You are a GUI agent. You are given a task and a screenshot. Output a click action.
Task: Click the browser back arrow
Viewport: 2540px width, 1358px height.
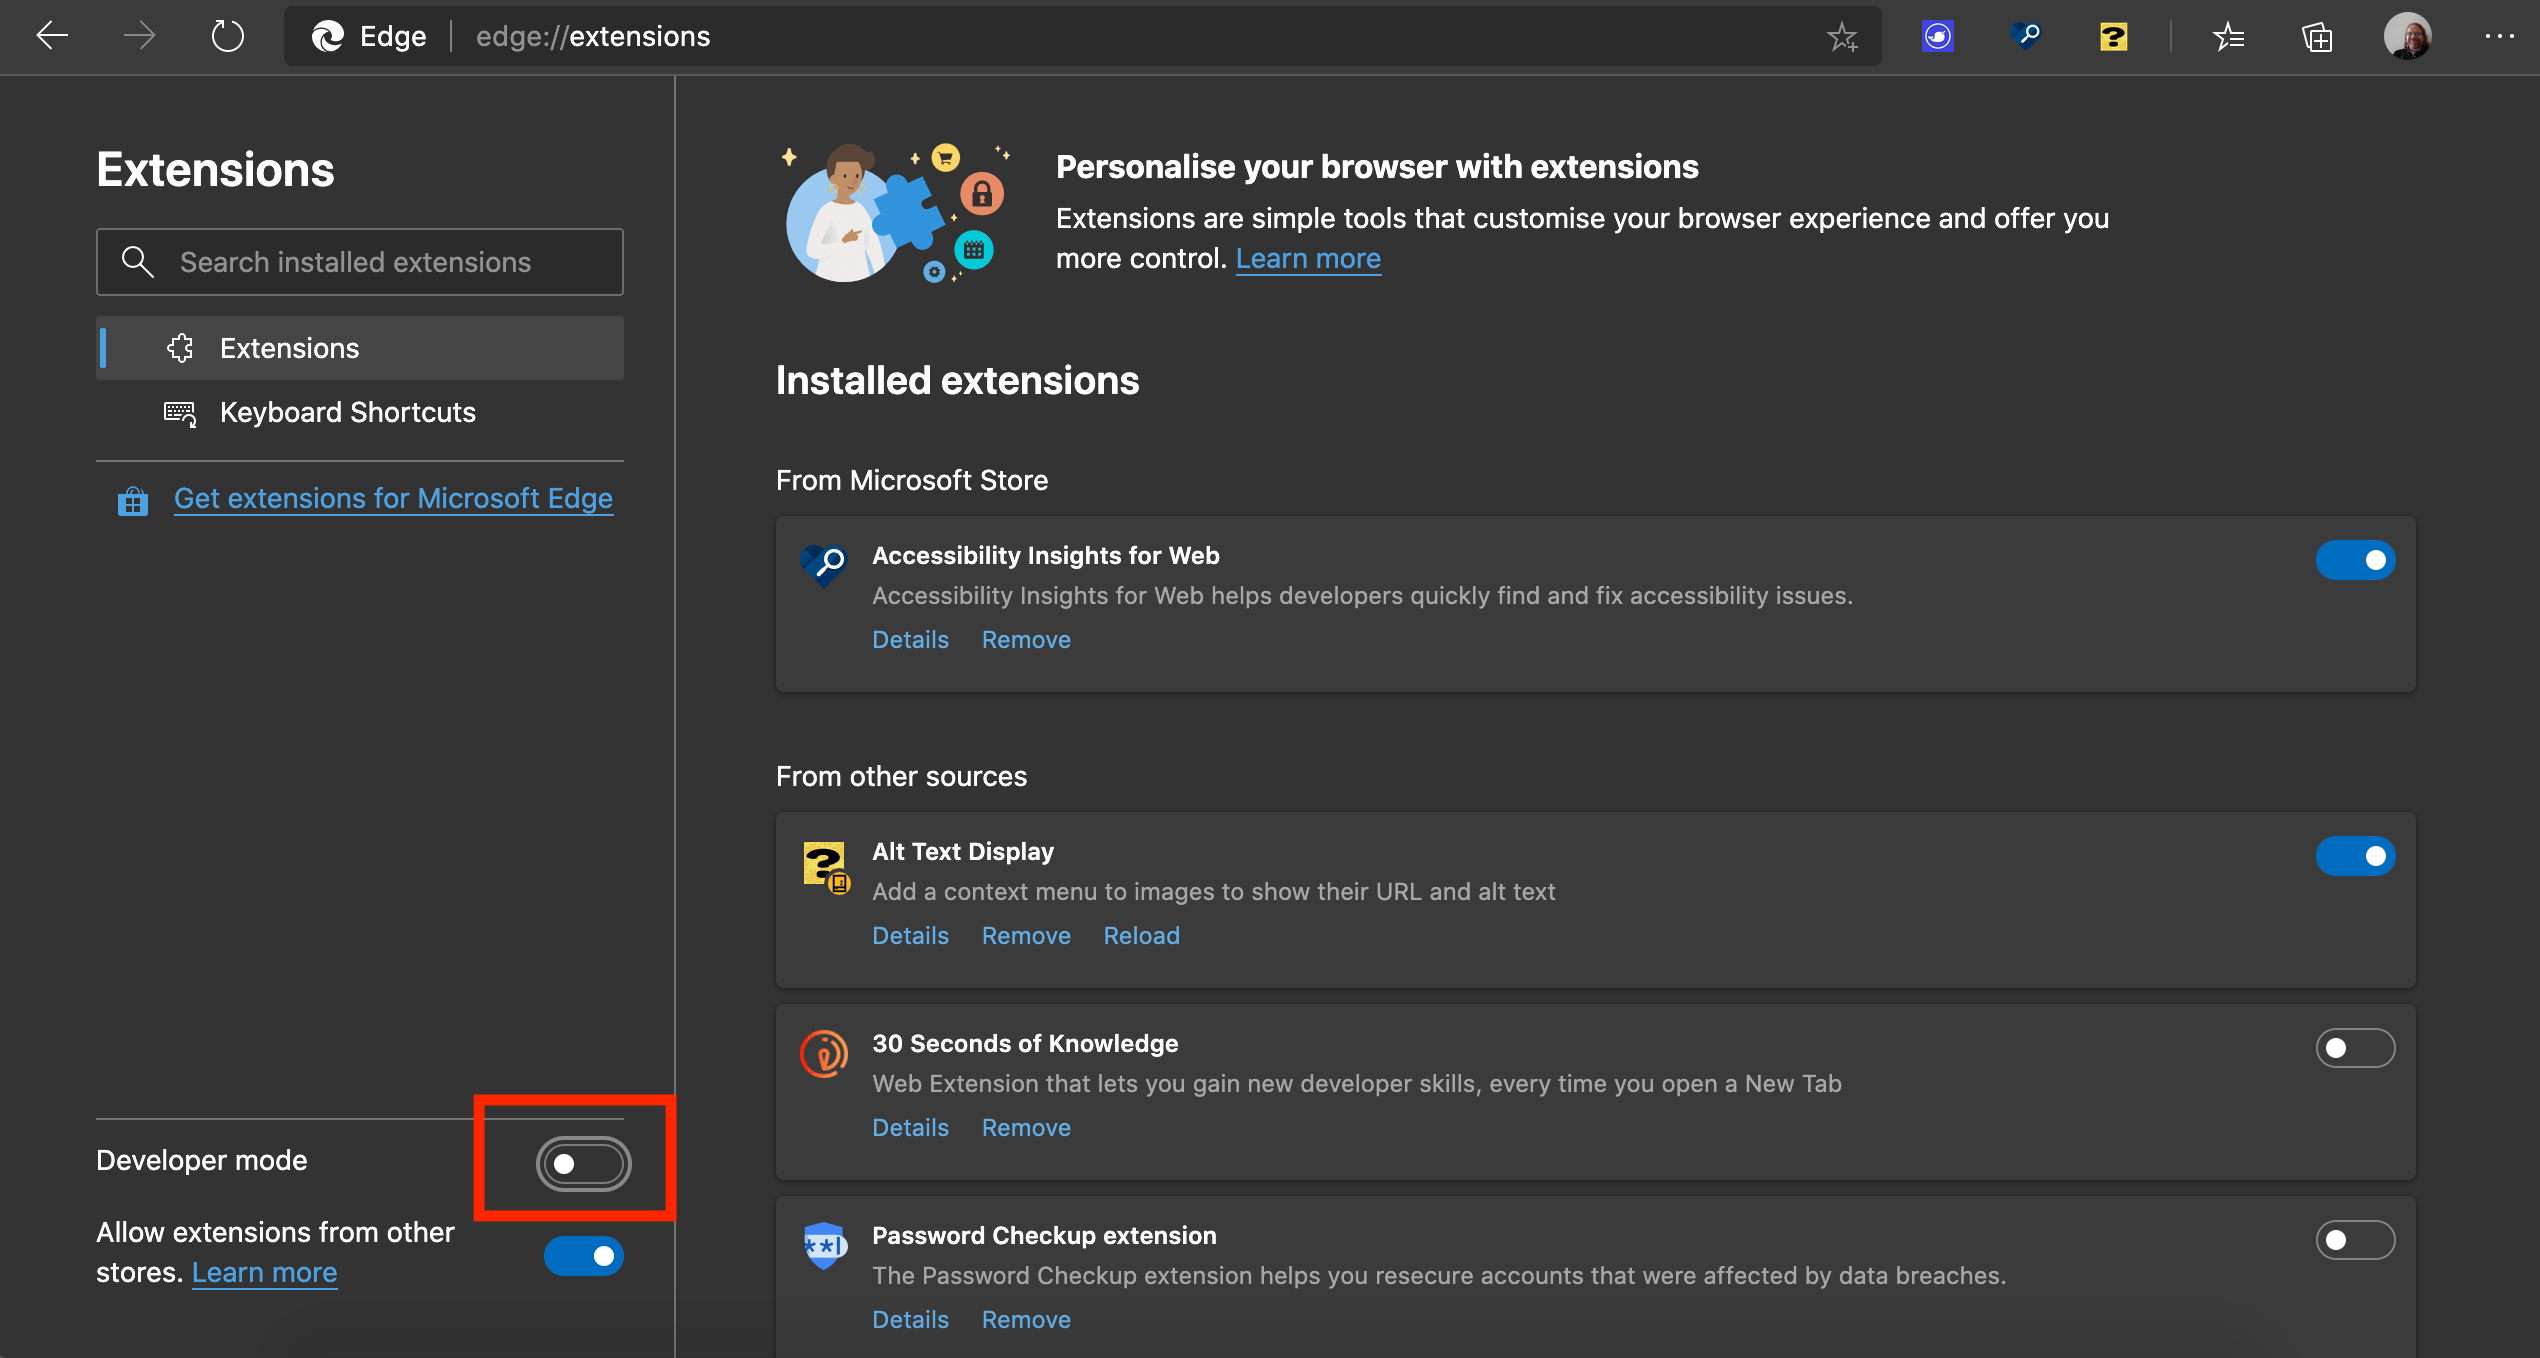tap(52, 37)
